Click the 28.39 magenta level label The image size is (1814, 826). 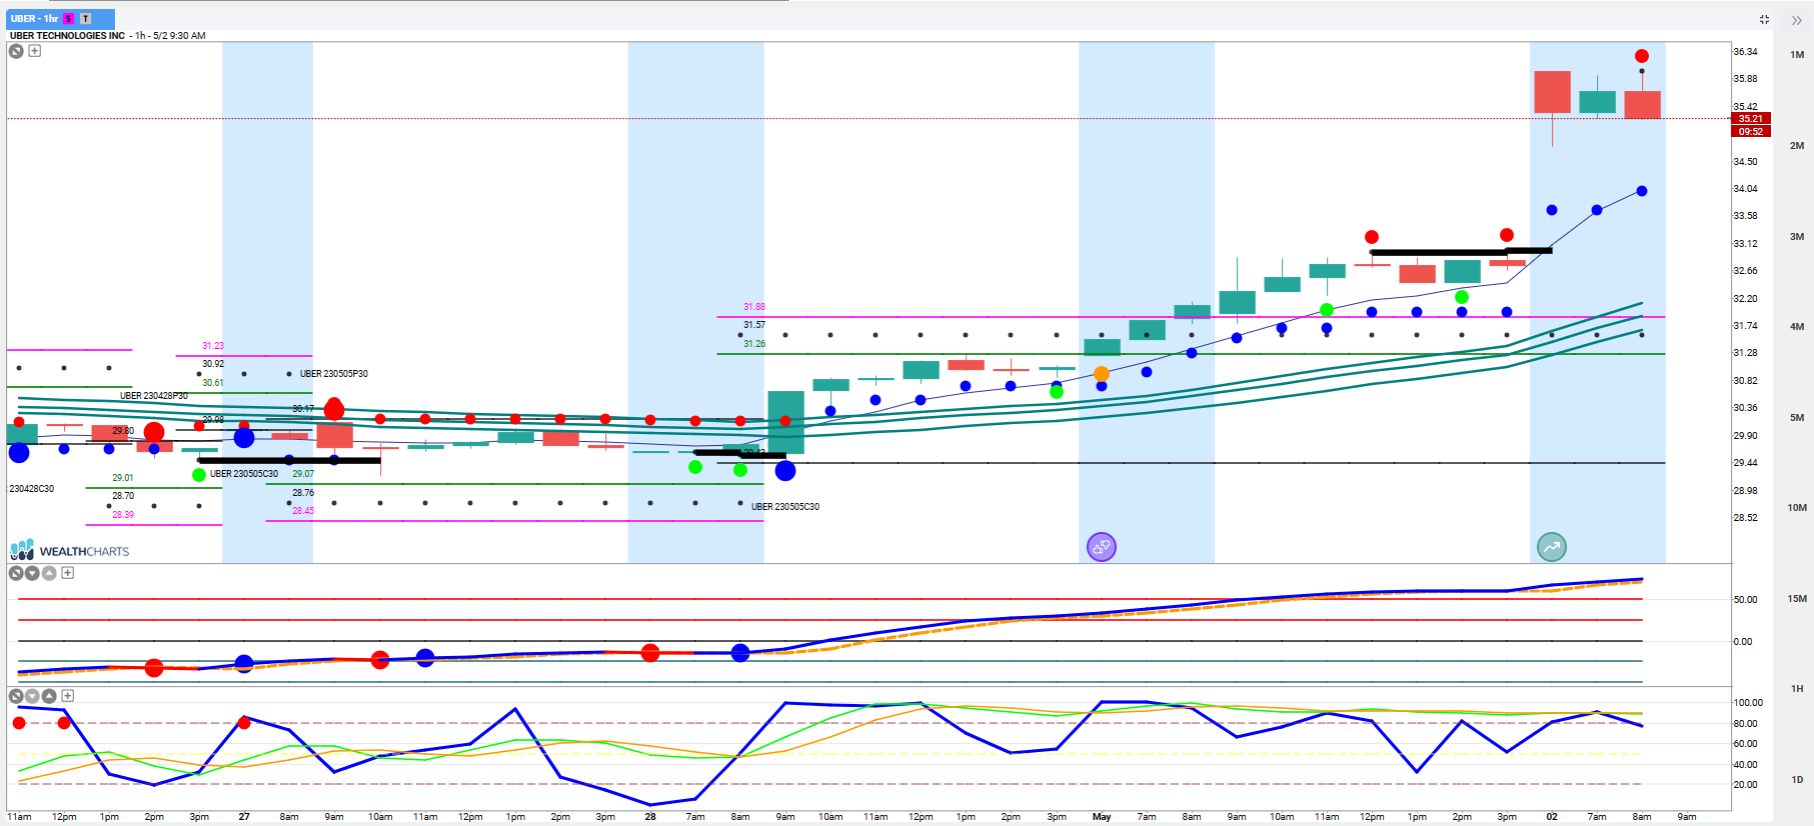(x=123, y=515)
